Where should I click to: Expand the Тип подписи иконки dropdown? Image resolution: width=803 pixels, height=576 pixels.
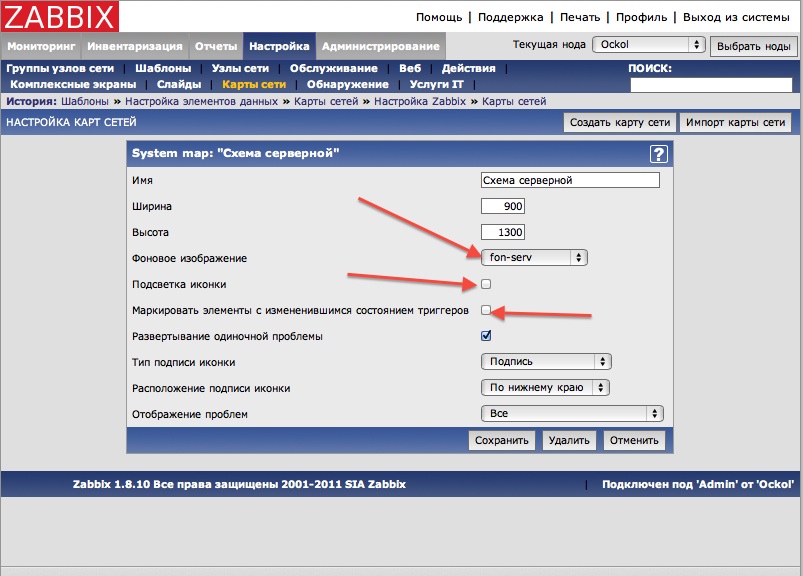pyautogui.click(x=545, y=362)
